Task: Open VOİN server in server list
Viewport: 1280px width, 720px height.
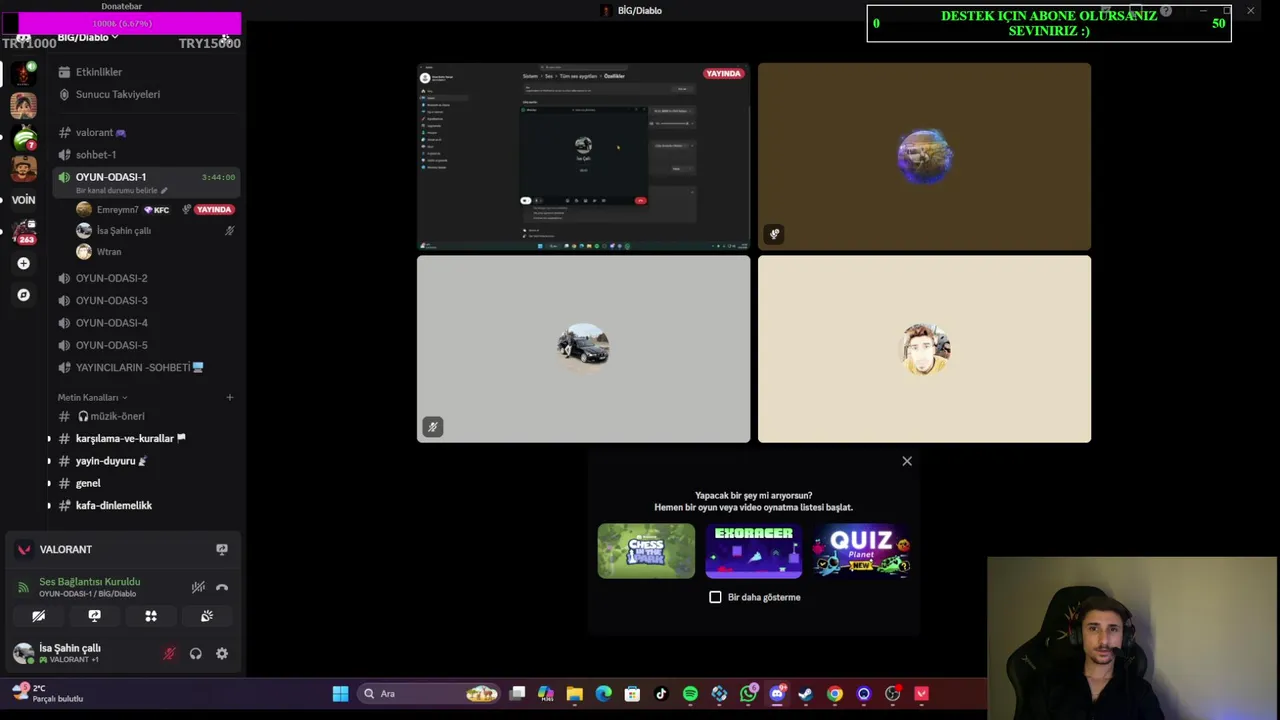Action: pyautogui.click(x=23, y=200)
